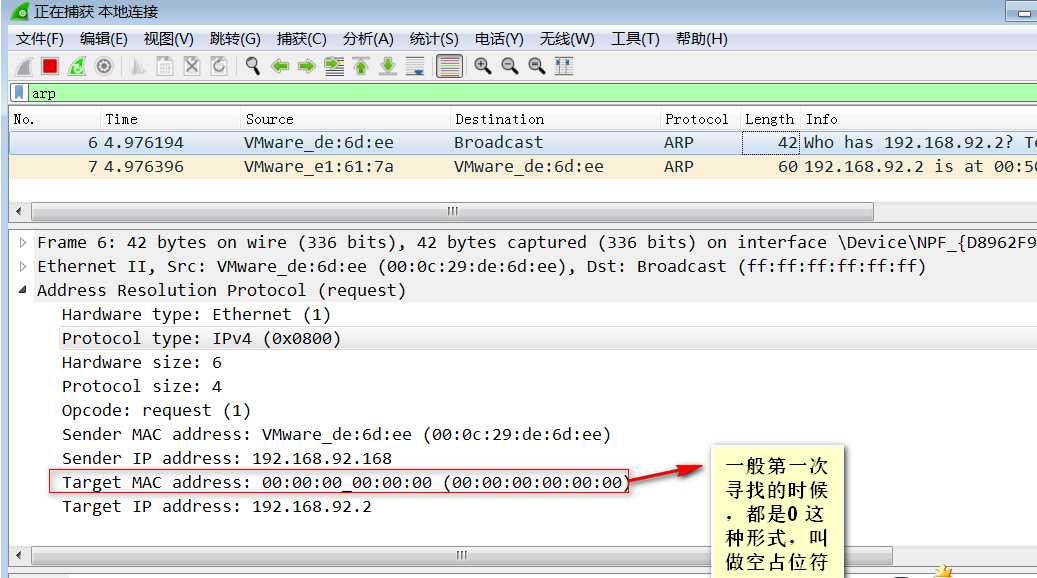Click the resize columns to content icon
The width and height of the screenshot is (1037, 578).
coord(564,66)
